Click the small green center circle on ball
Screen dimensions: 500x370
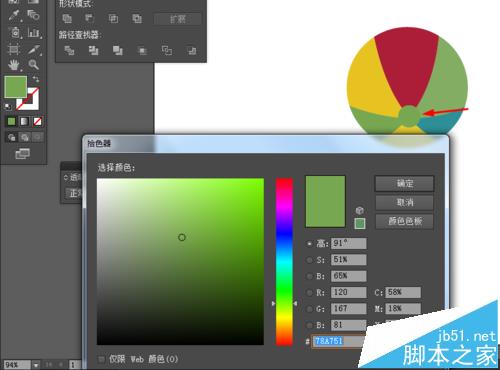click(410, 115)
